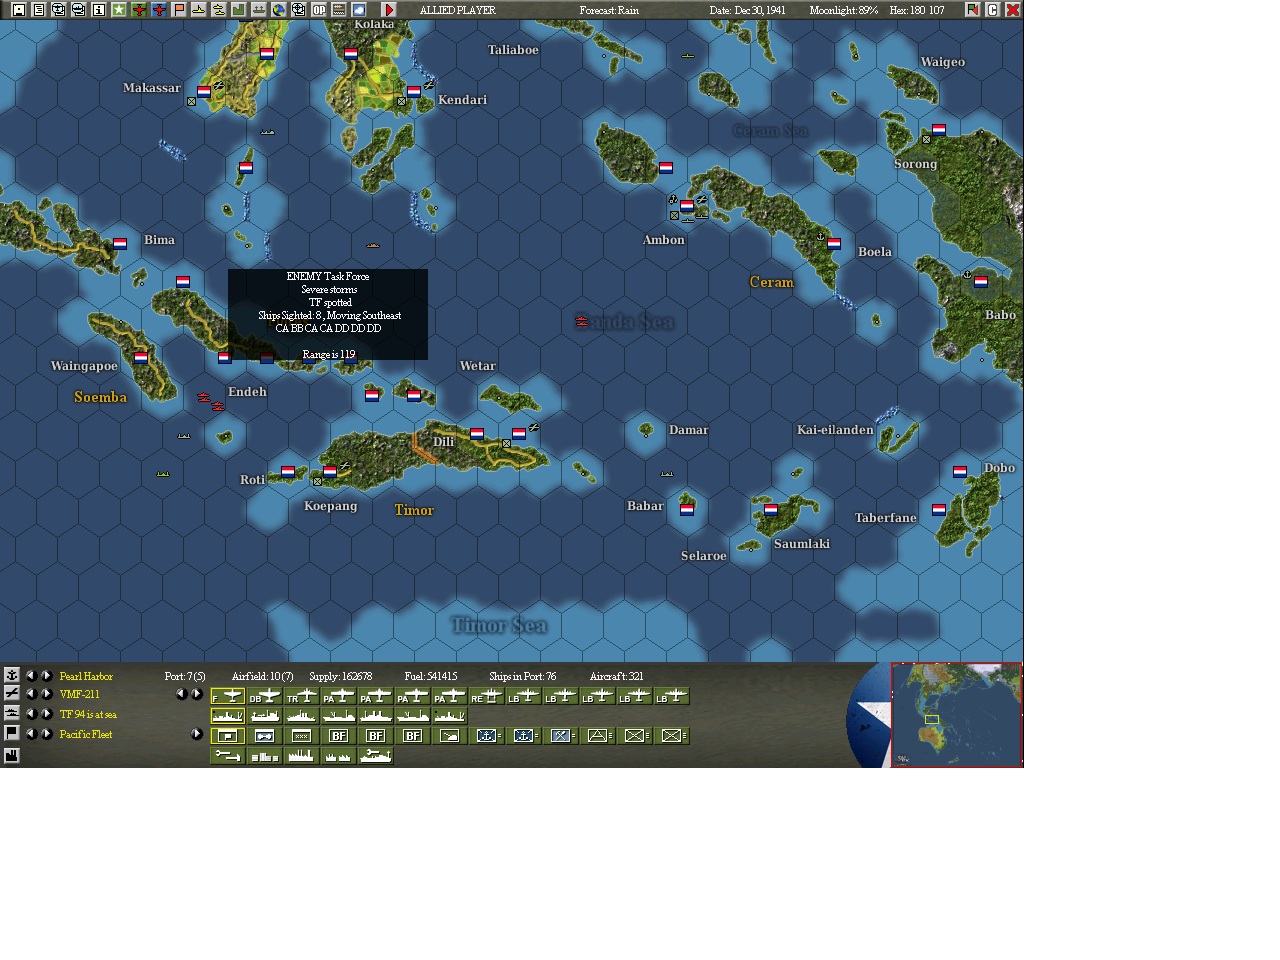Go to next base after Pearl Harbor
Viewport: 1280px width, 960px height.
tap(47, 676)
